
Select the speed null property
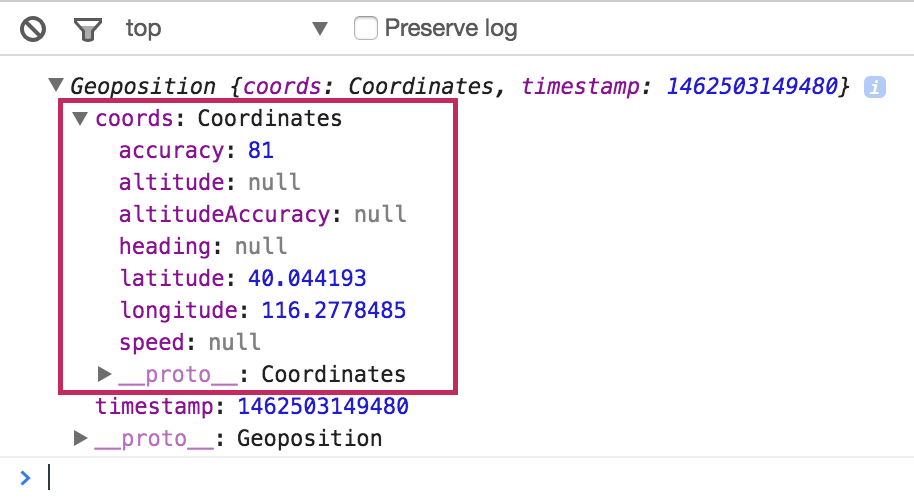[x=189, y=342]
